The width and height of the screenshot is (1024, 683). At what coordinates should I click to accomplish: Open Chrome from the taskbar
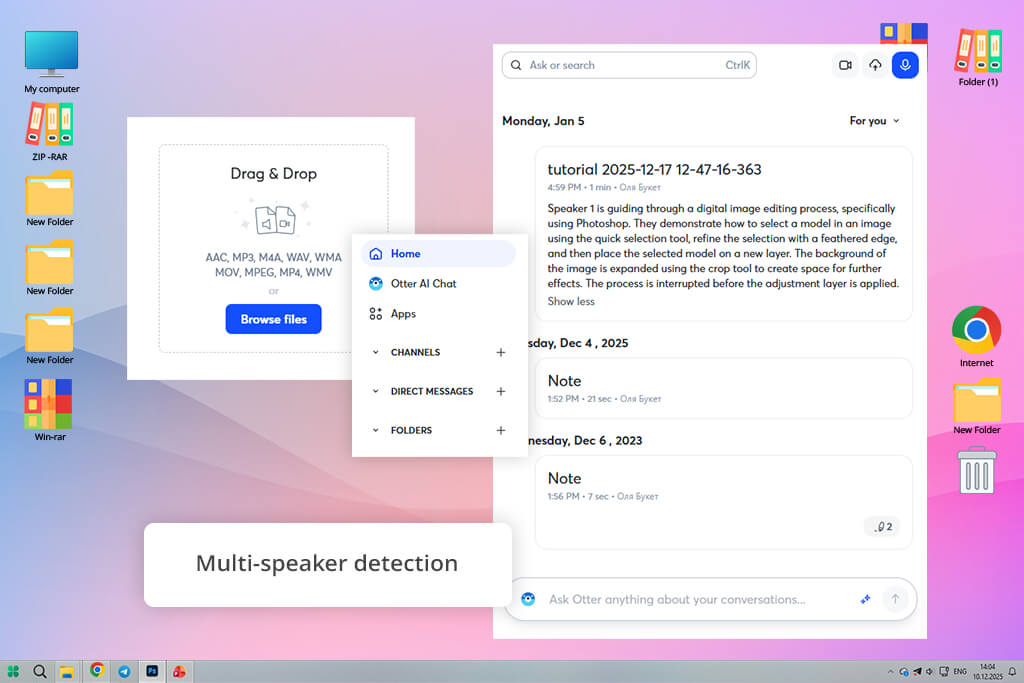[97, 670]
